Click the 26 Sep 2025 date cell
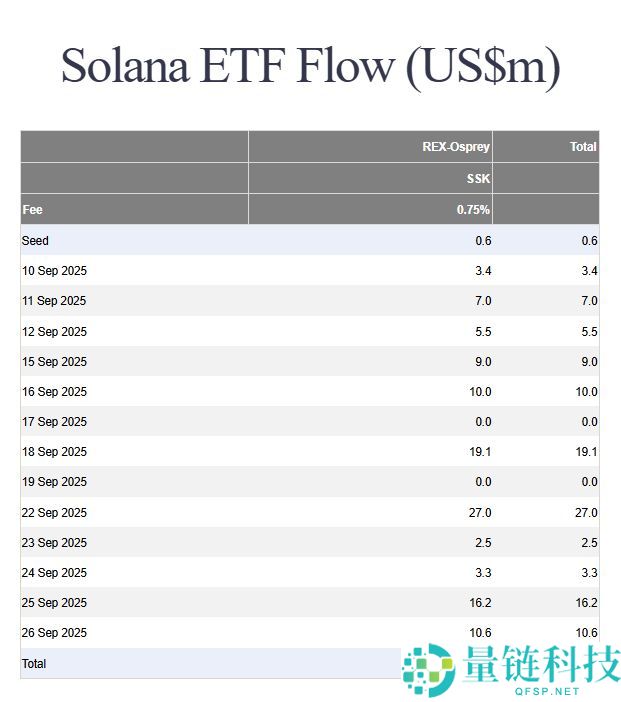This screenshot has width=621, height=702. 54,633
